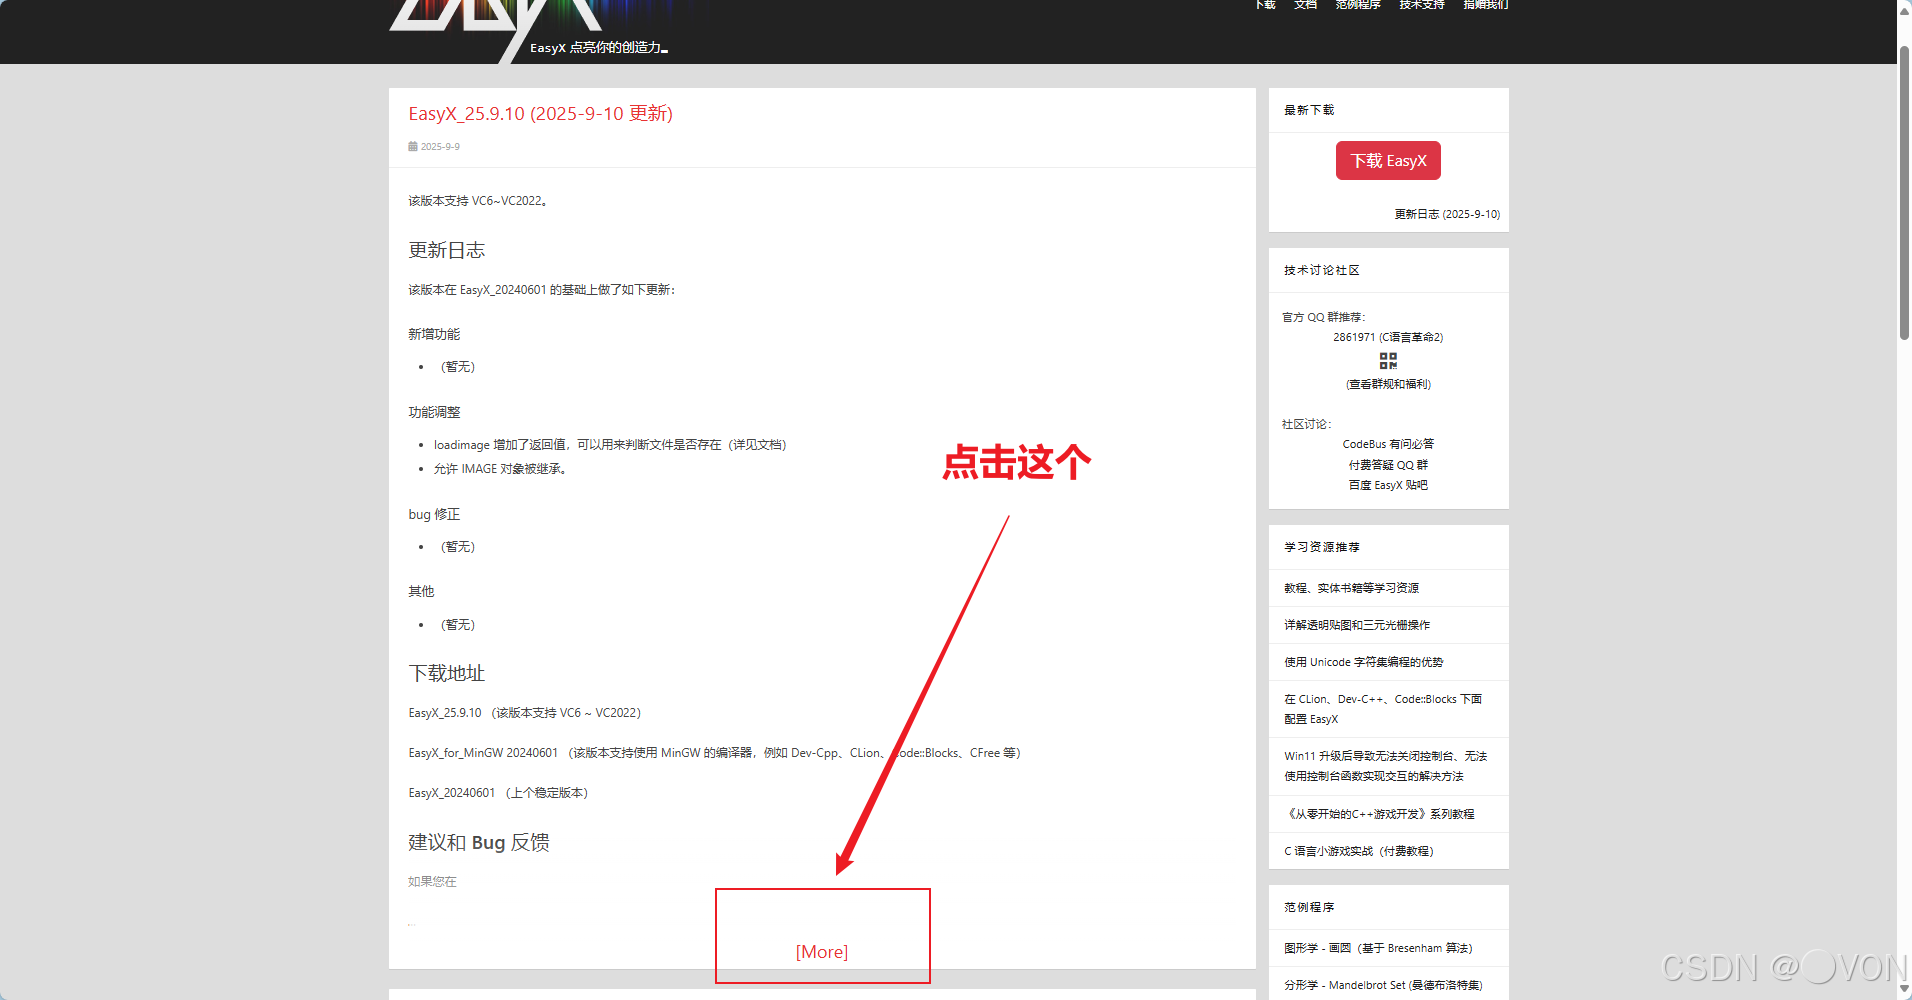Open 分形学 - Mandelbrot Set sample
The width and height of the screenshot is (1912, 1000).
pos(1383,985)
